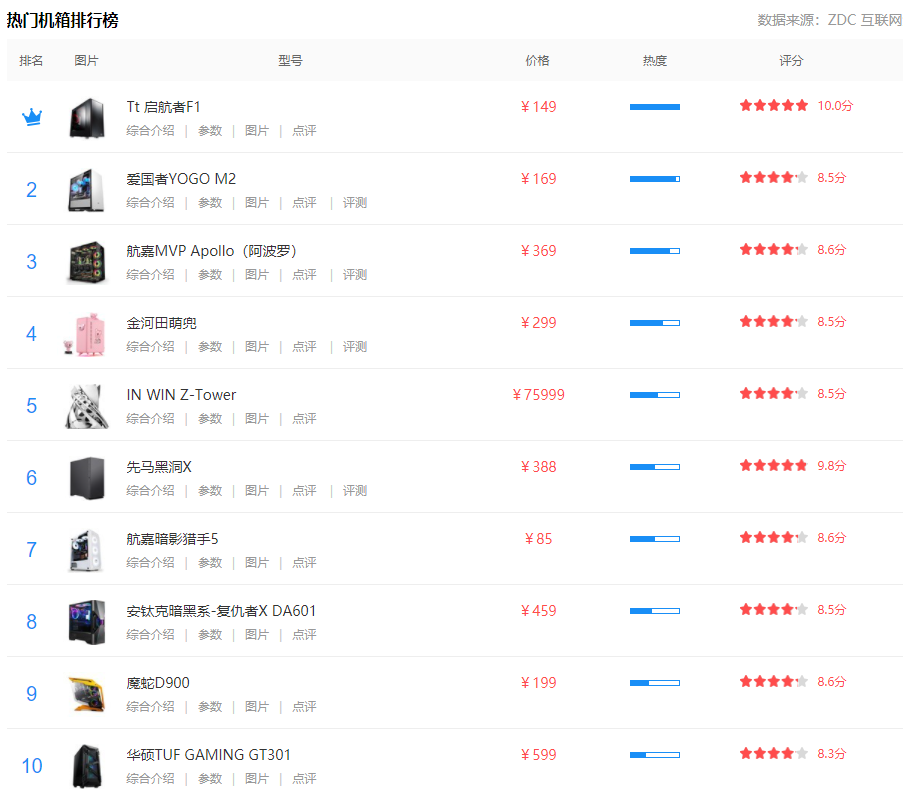The image size is (903, 798).
Task: Open 爱国者YOGO M2 product title link
Action: point(181,179)
